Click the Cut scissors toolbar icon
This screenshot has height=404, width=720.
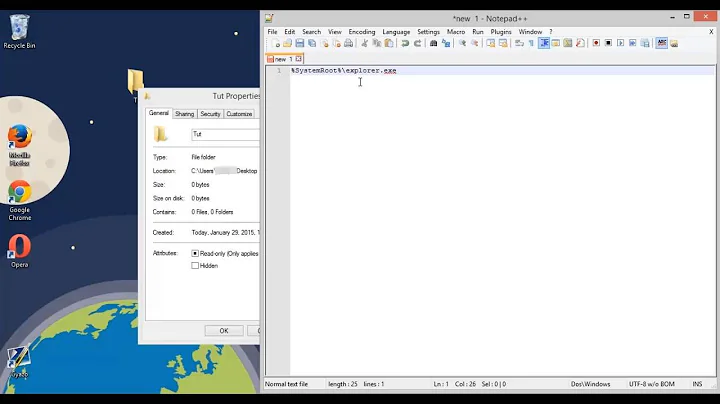point(365,43)
